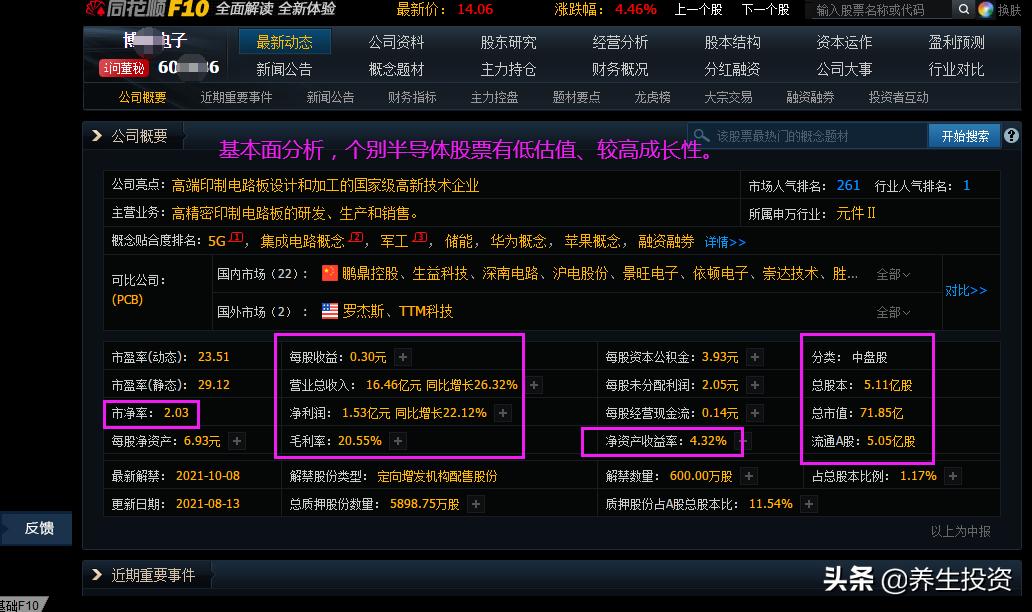Click the 开始搜索 button
Screen dimensions: 1032x612
point(963,136)
